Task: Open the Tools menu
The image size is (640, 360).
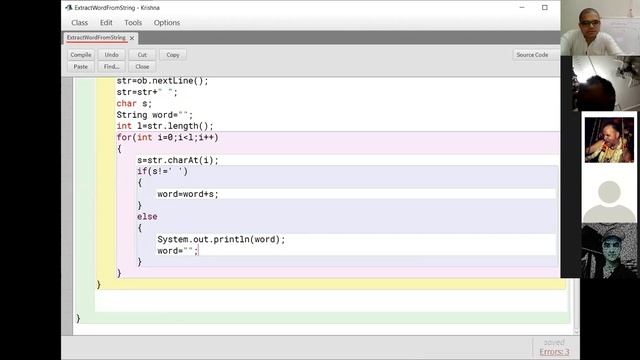Action: coord(133,23)
